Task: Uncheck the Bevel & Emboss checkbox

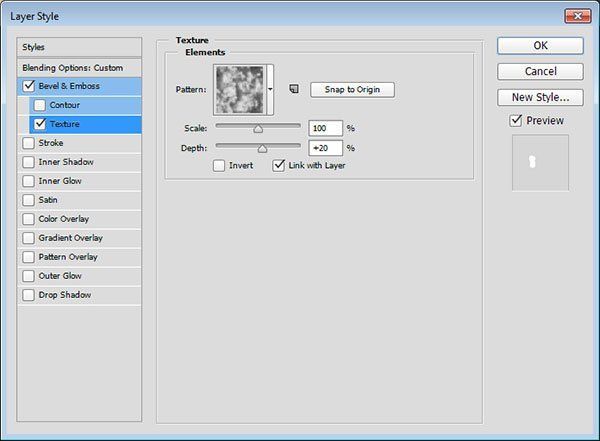Action: (29, 86)
